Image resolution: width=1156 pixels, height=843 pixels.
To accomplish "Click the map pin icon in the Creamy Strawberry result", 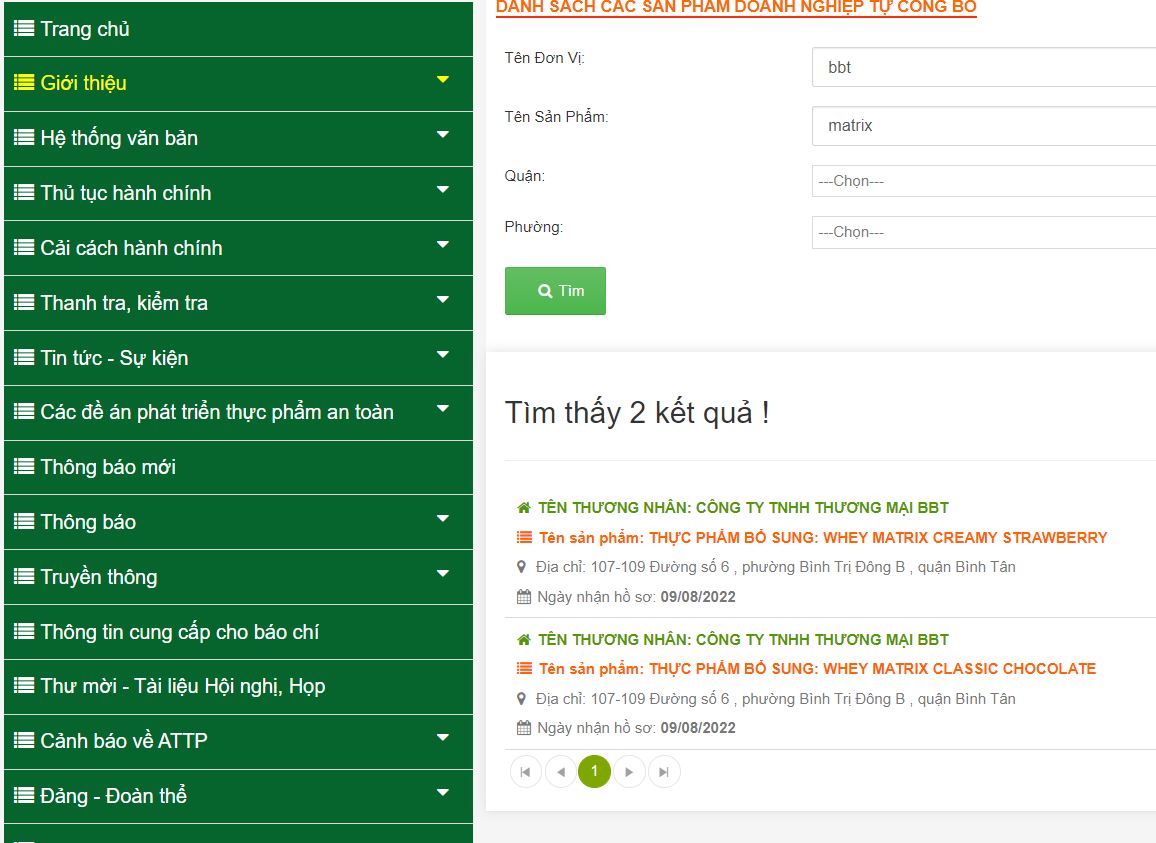I will click(x=521, y=567).
